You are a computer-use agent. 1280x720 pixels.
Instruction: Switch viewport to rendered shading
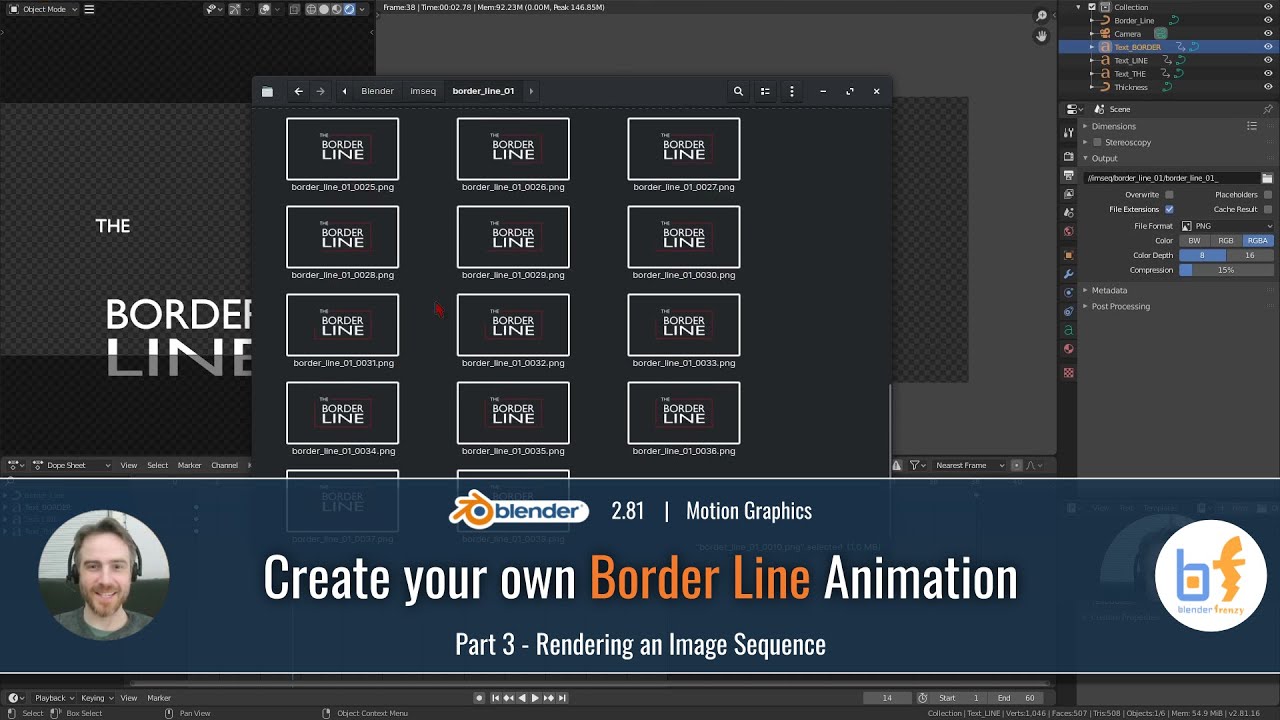coord(349,9)
